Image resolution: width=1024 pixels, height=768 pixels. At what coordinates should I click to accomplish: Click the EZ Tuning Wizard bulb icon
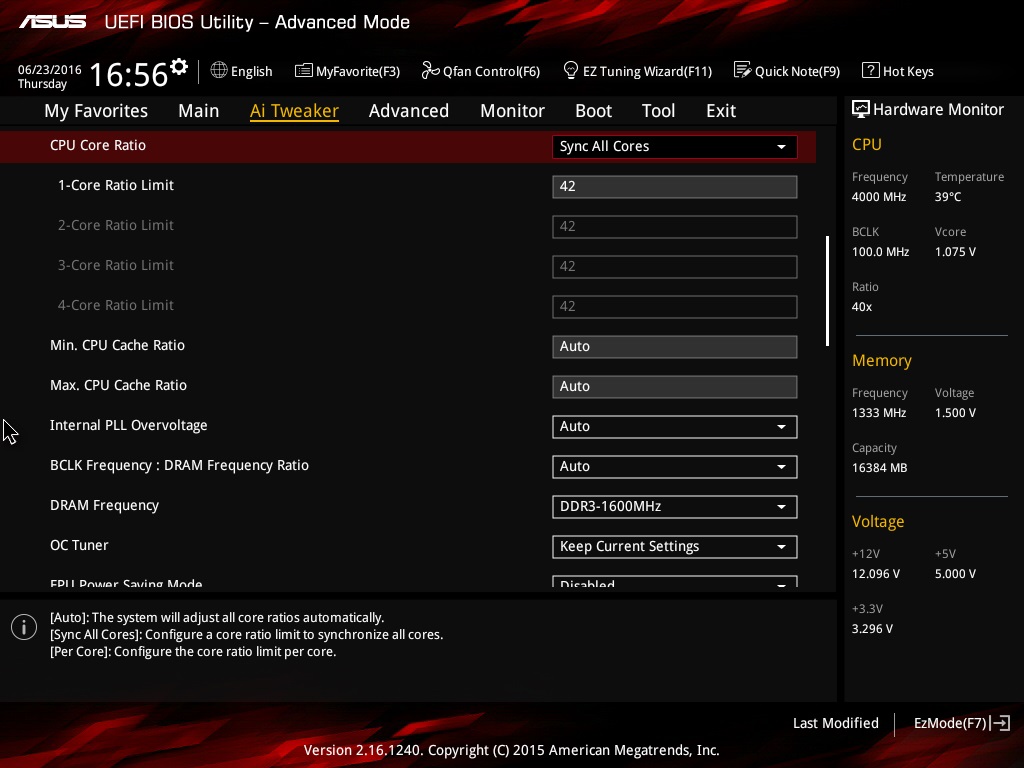[x=571, y=70]
